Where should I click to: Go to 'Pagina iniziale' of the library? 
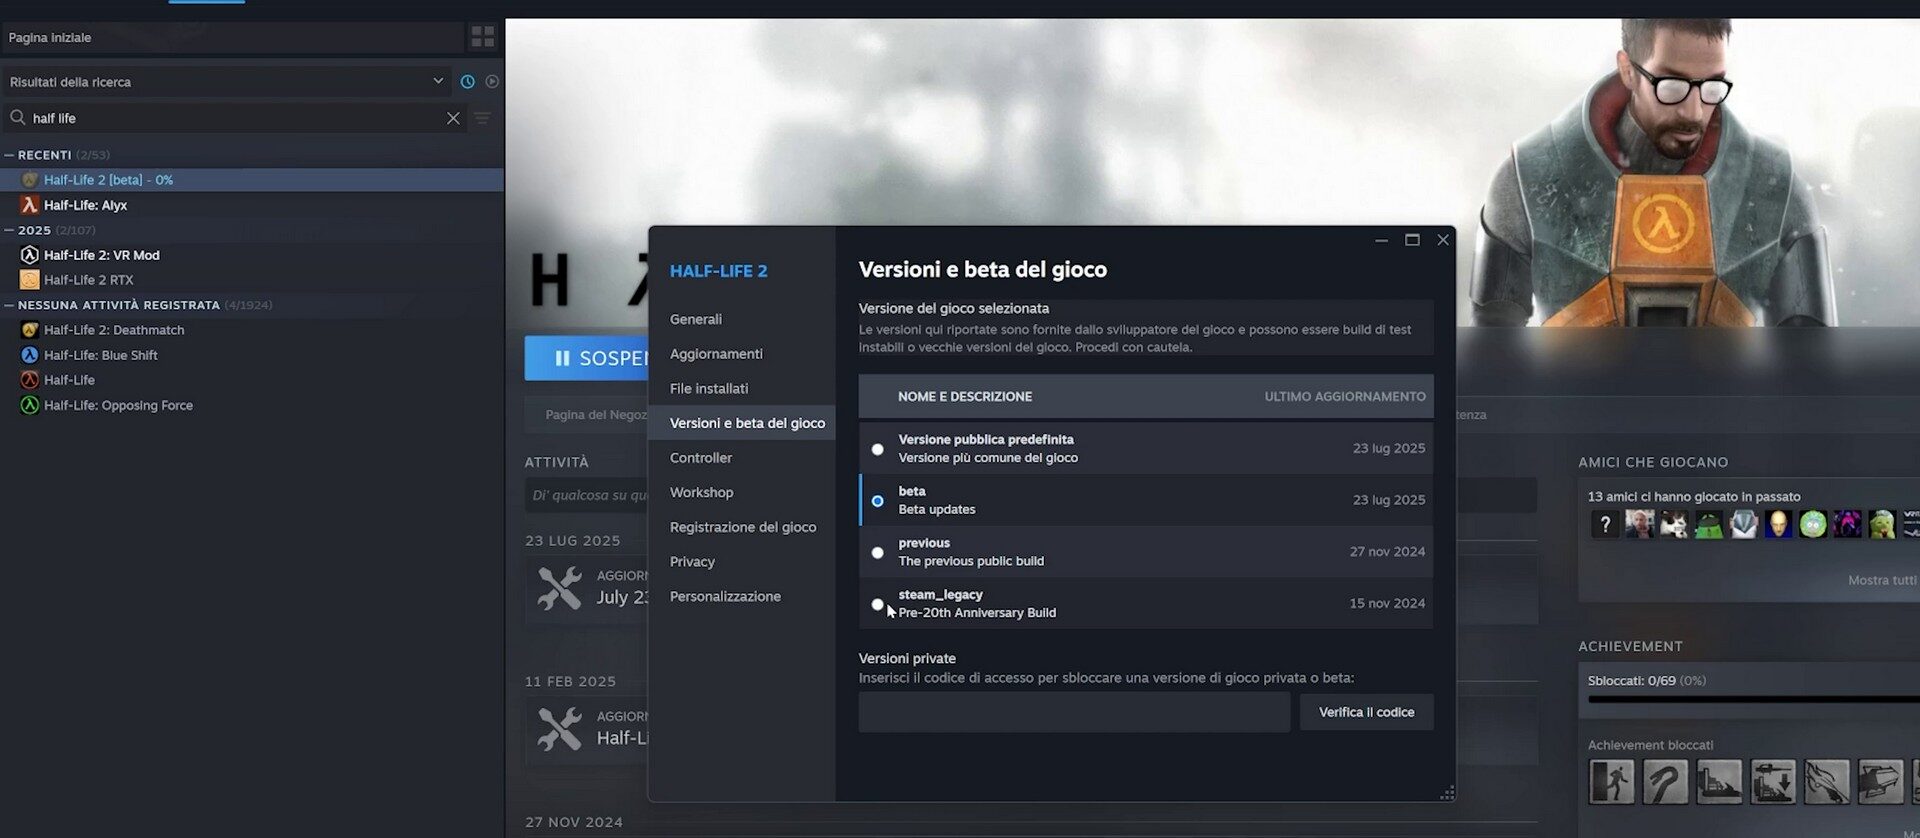pyautogui.click(x=232, y=38)
